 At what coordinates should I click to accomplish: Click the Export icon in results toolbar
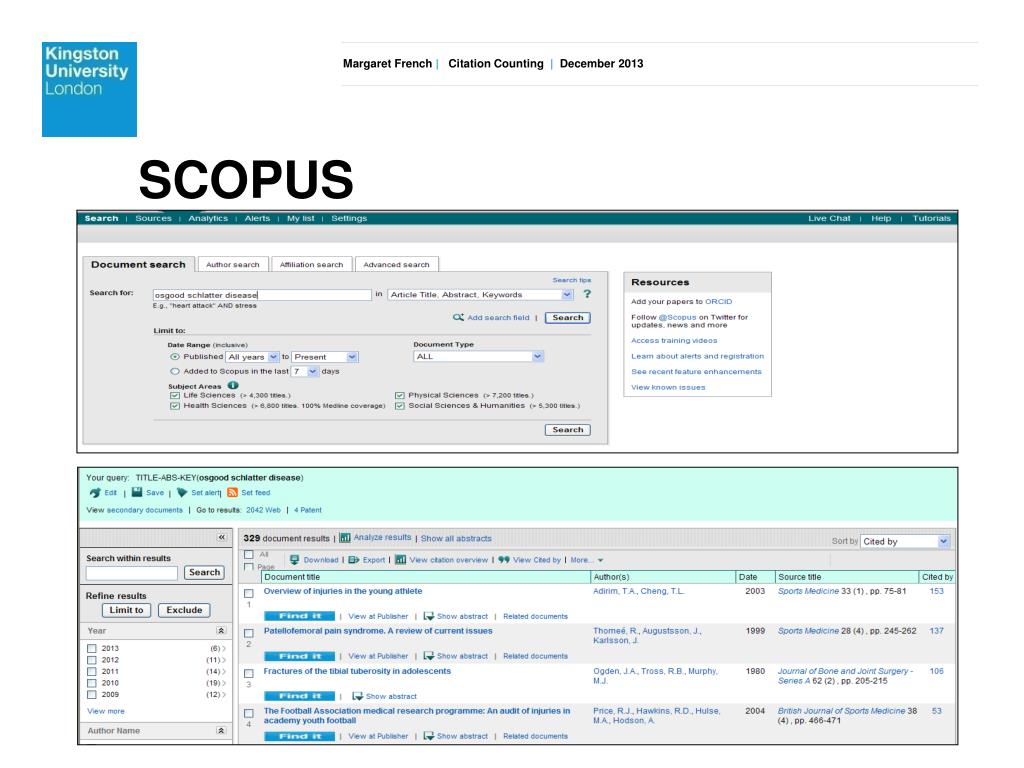[354, 560]
